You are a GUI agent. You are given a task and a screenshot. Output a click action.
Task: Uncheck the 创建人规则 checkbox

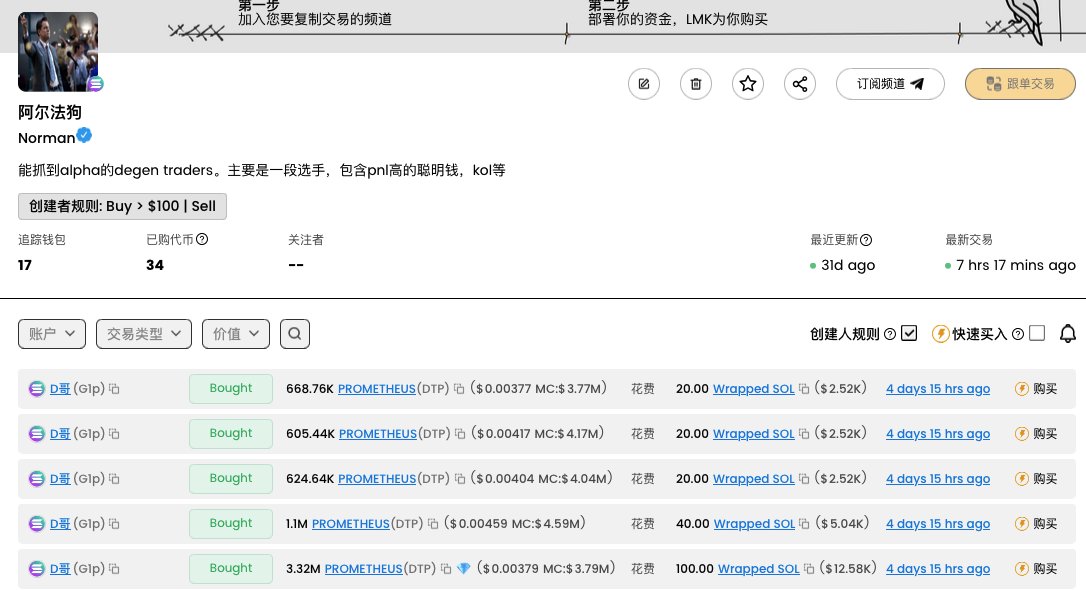coord(909,333)
